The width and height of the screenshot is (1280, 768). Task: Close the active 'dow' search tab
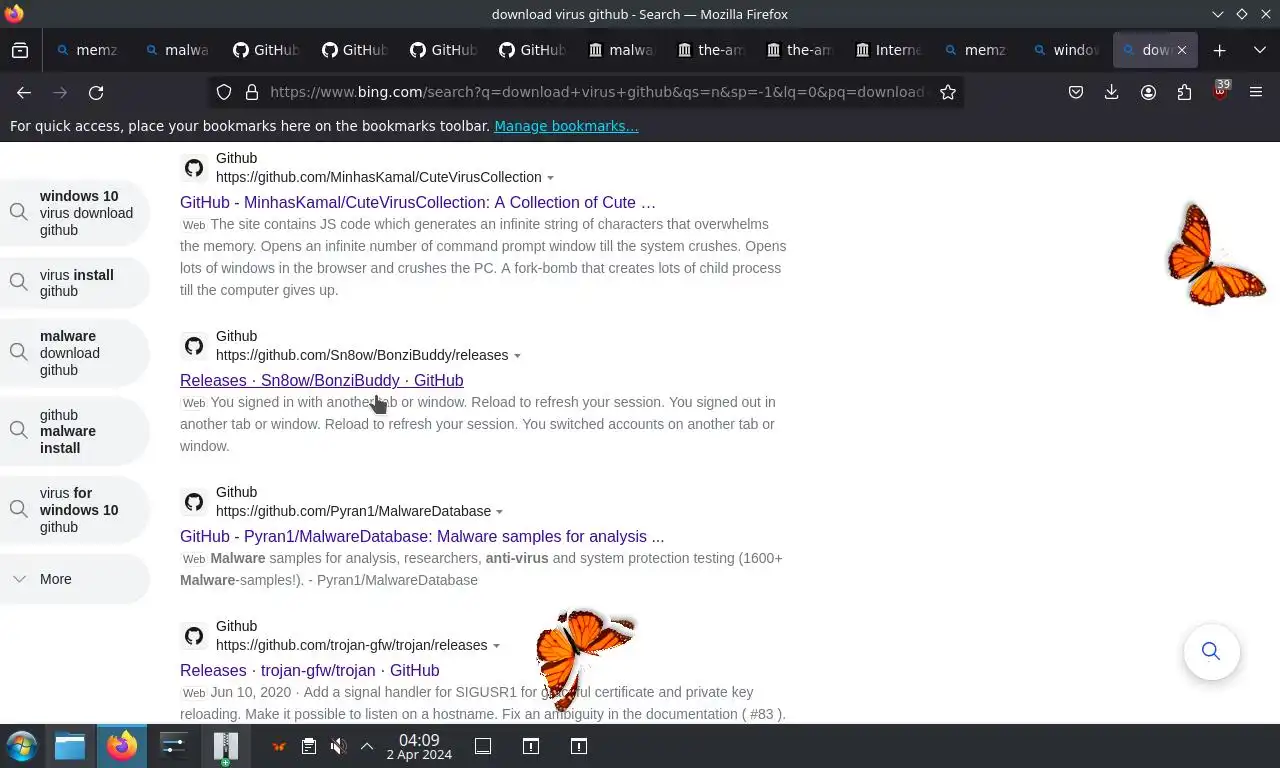(1182, 50)
